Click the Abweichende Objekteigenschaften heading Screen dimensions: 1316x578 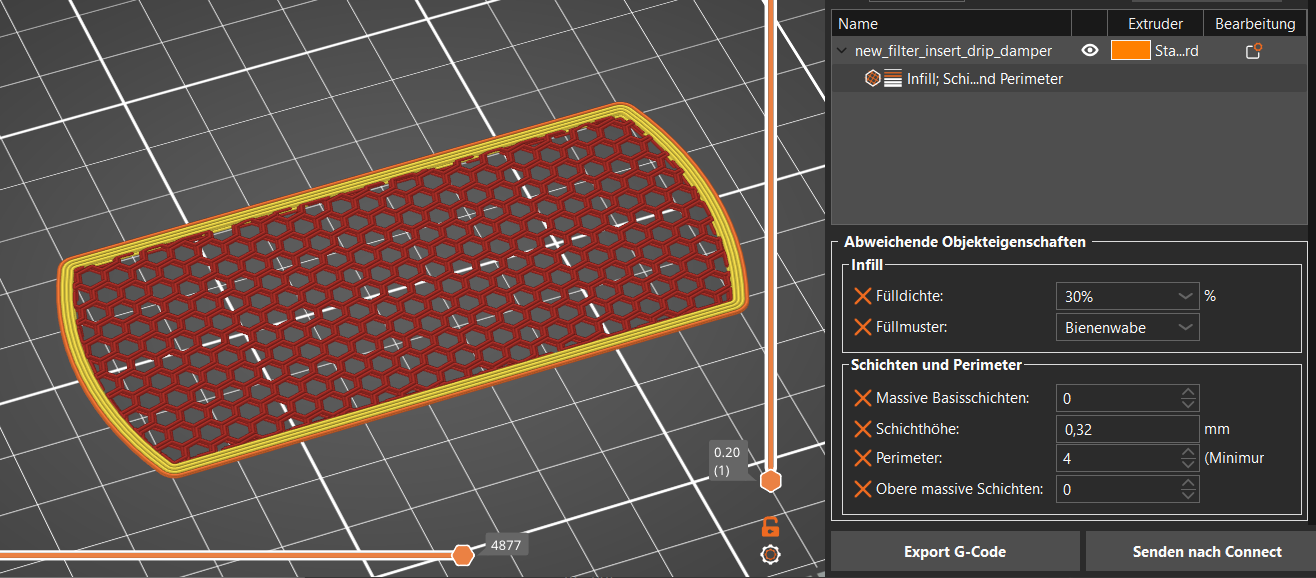[x=965, y=241]
